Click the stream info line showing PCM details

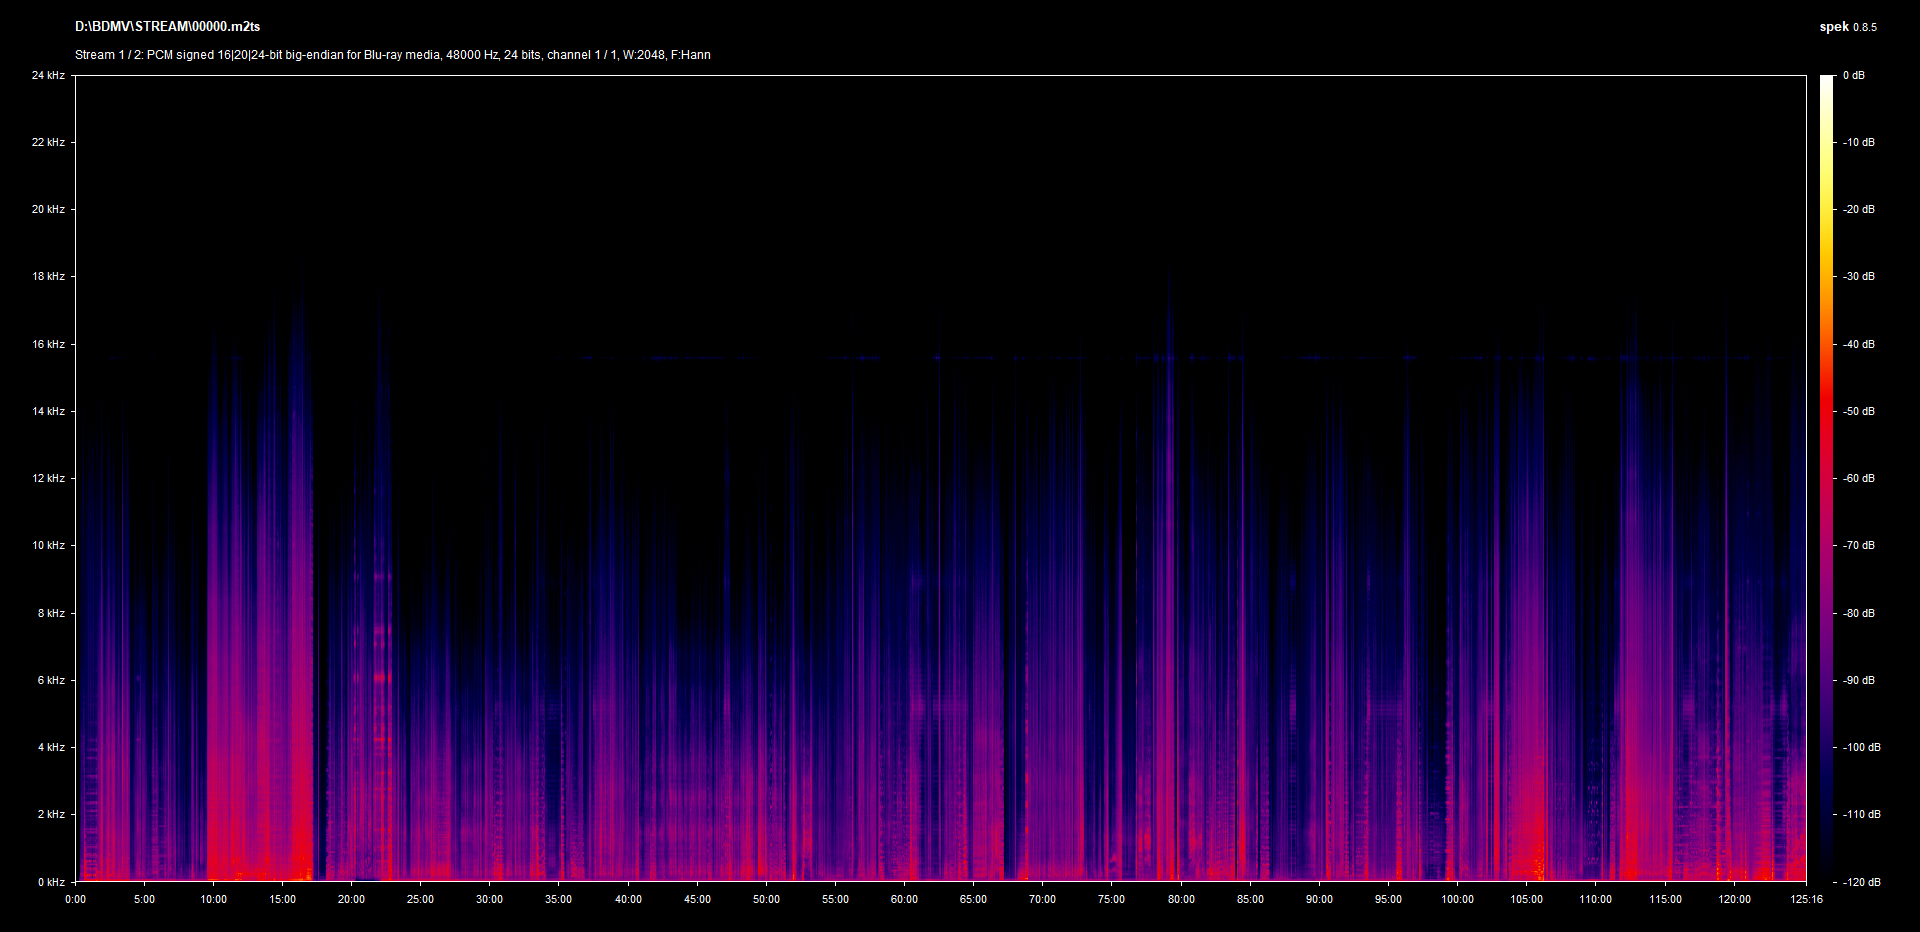click(x=392, y=55)
